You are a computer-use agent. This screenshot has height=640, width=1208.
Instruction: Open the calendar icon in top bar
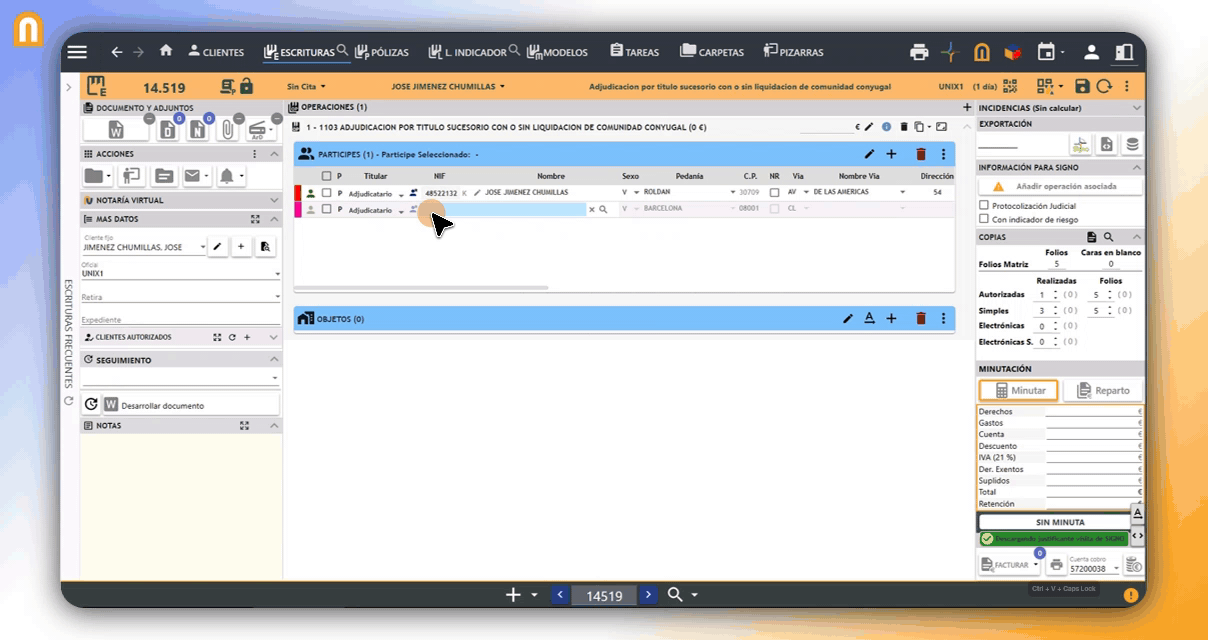tap(1046, 52)
